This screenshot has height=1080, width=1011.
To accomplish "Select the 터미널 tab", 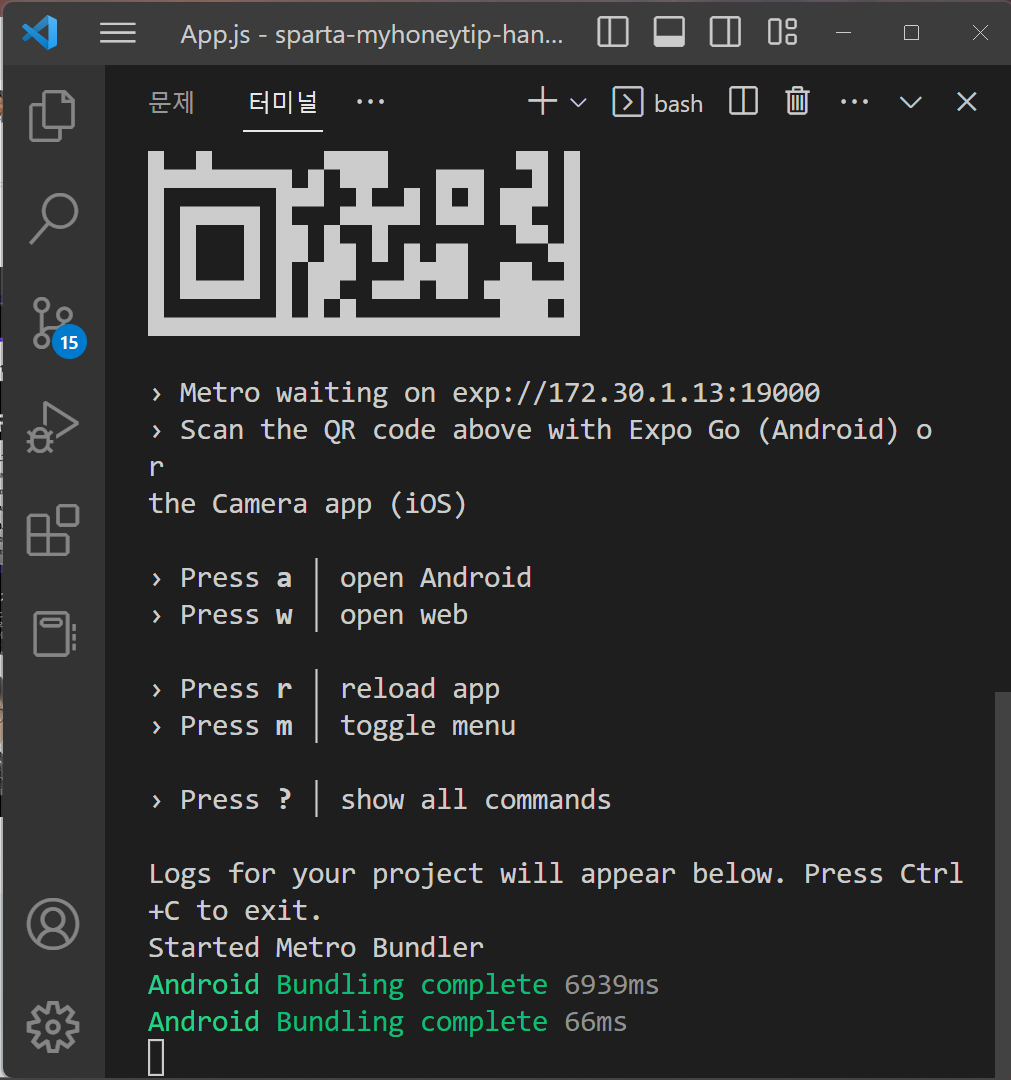I will point(283,103).
